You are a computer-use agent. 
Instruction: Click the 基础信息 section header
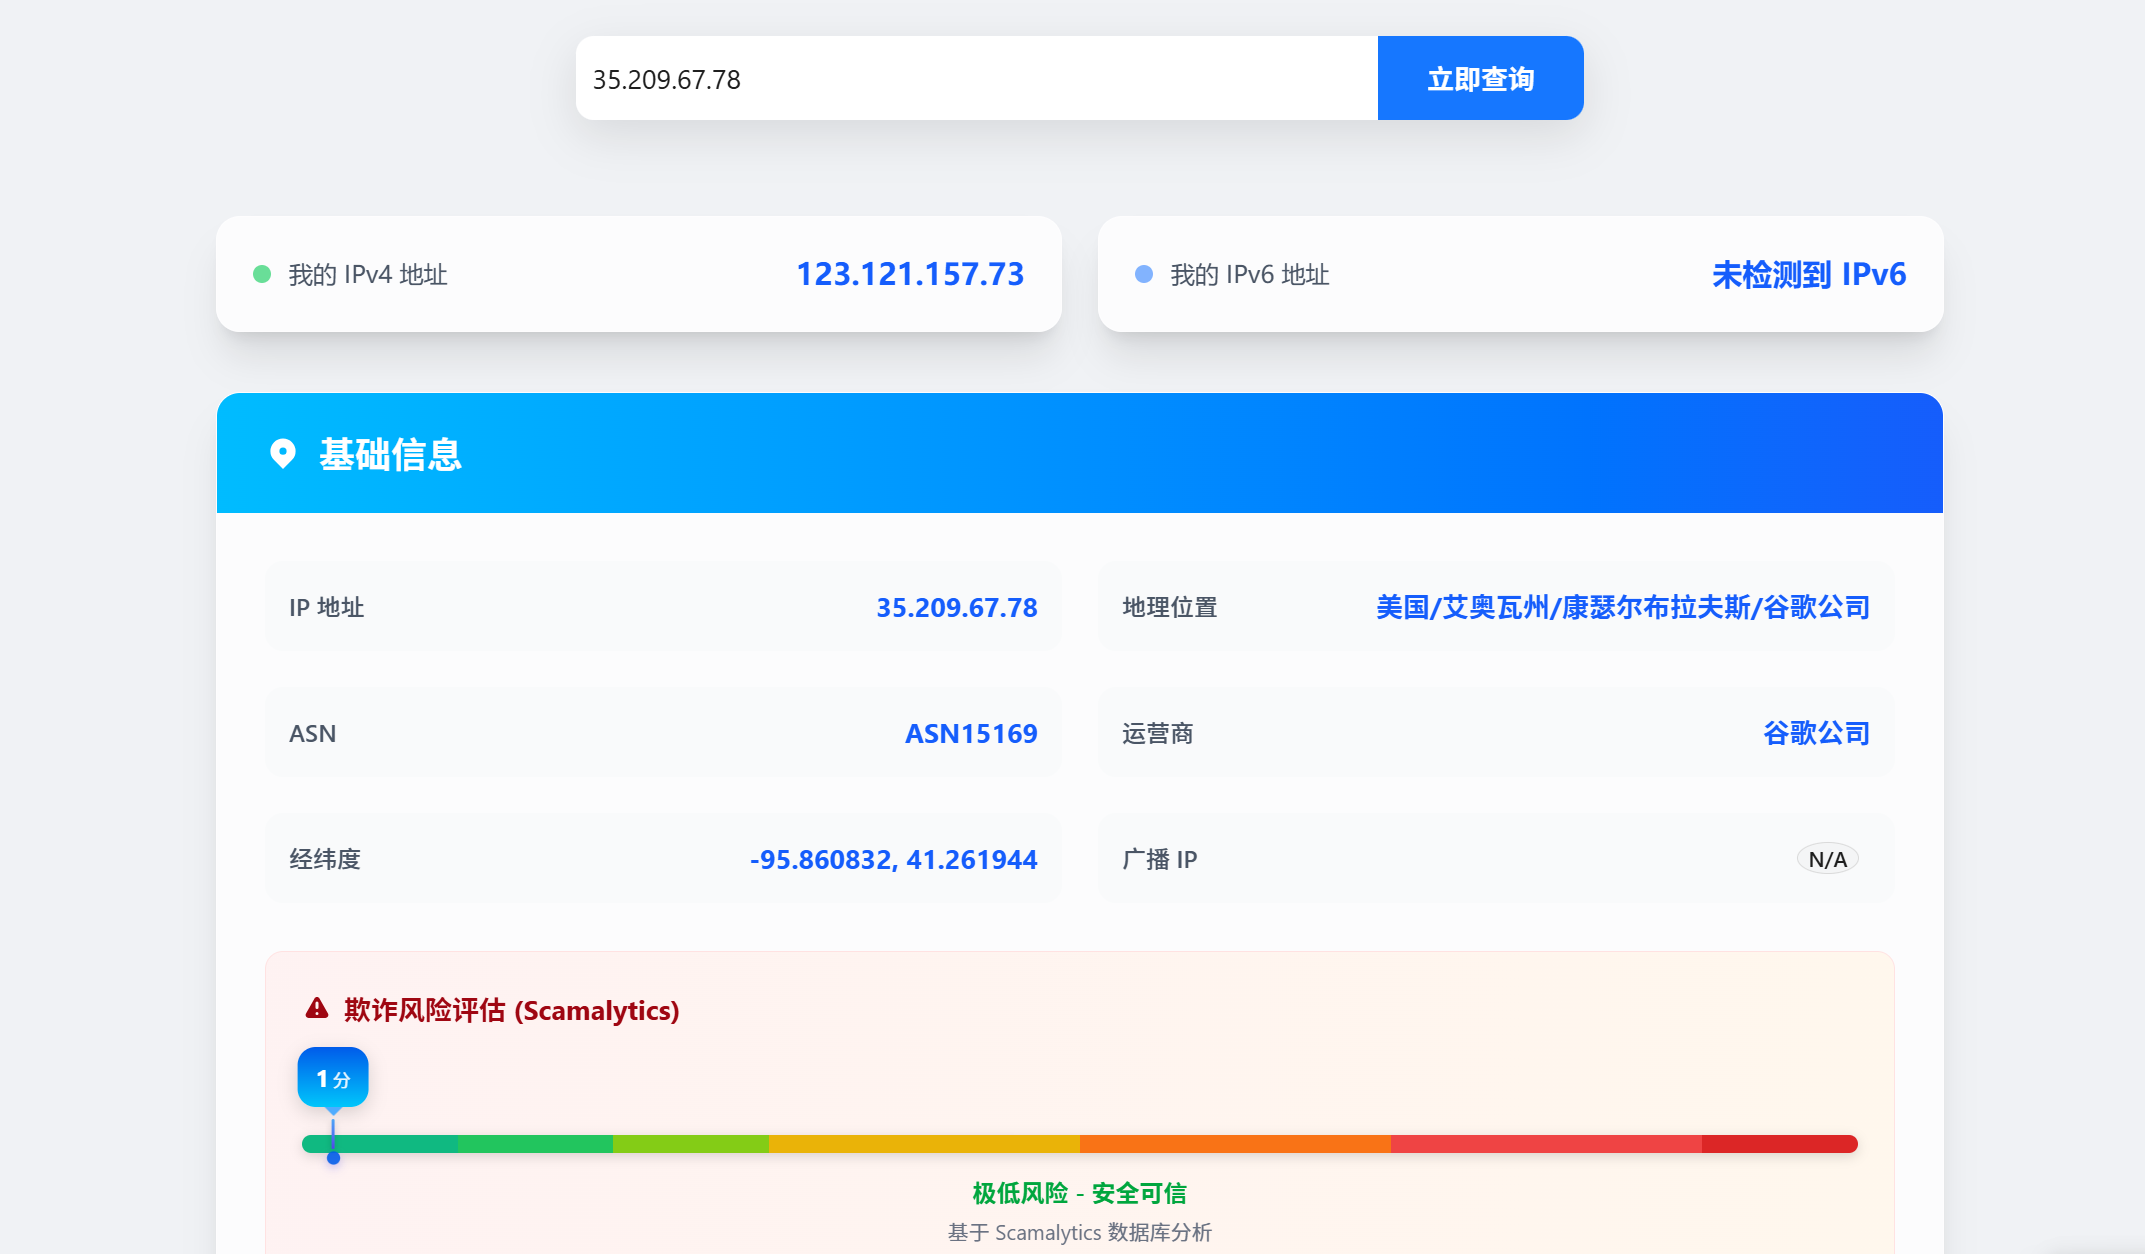[390, 454]
